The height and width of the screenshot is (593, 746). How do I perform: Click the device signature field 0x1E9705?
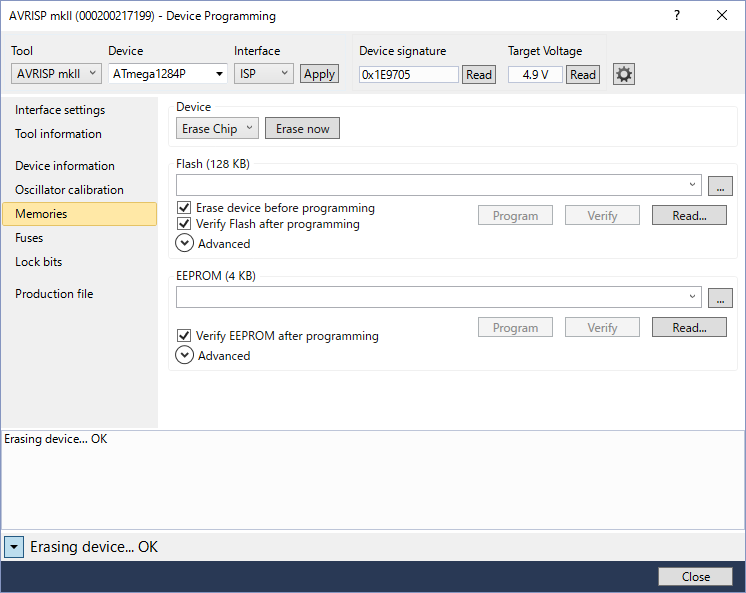tap(409, 75)
